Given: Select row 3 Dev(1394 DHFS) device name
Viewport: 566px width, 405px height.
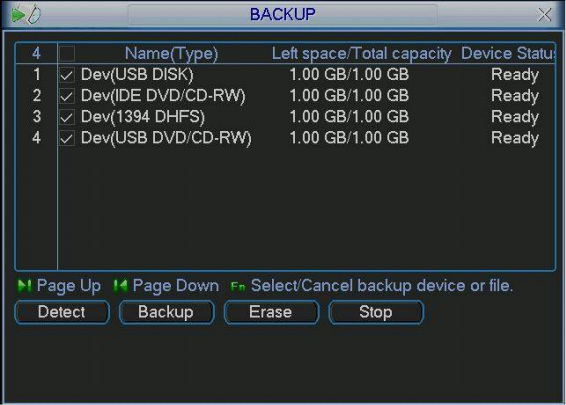Looking at the screenshot, I should coord(143,117).
